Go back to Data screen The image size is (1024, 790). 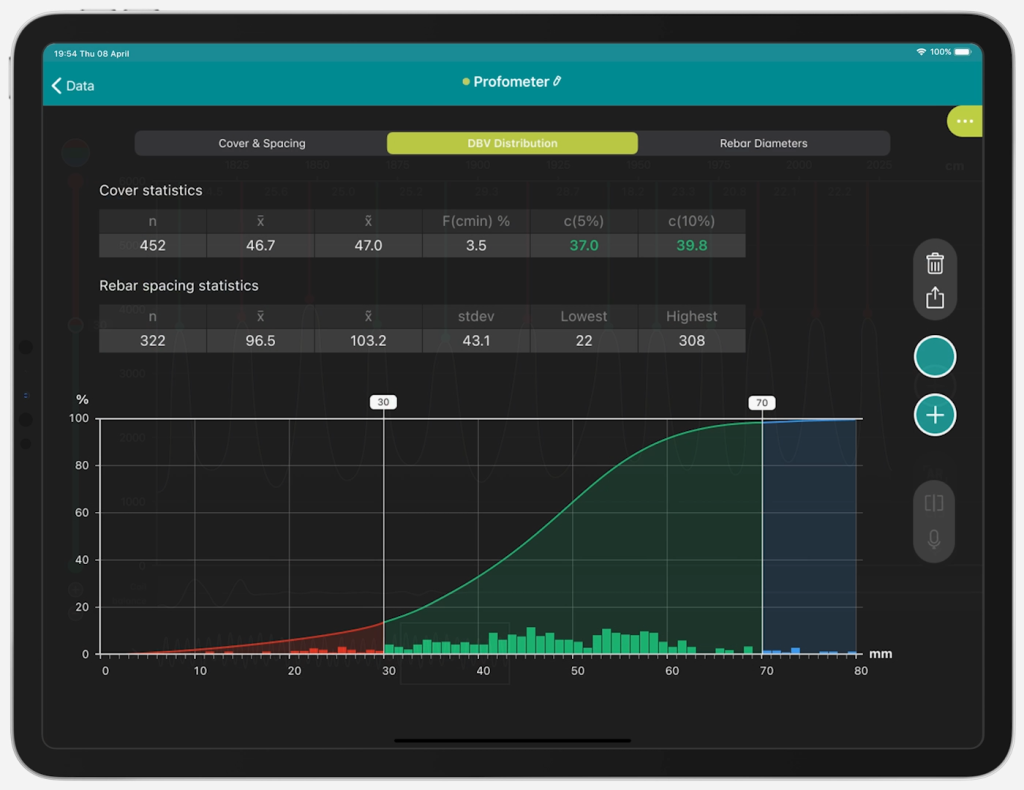tap(72, 86)
